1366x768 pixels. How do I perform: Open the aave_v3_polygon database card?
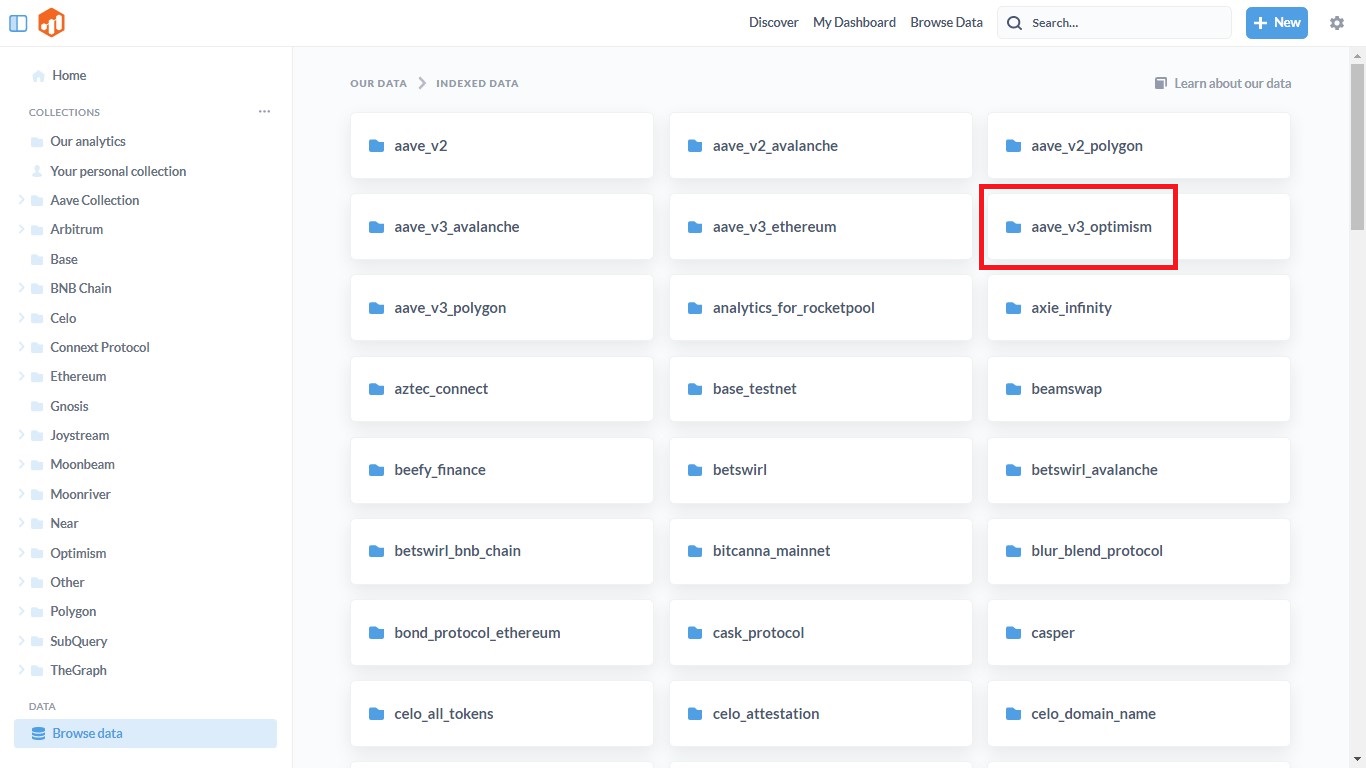point(502,308)
